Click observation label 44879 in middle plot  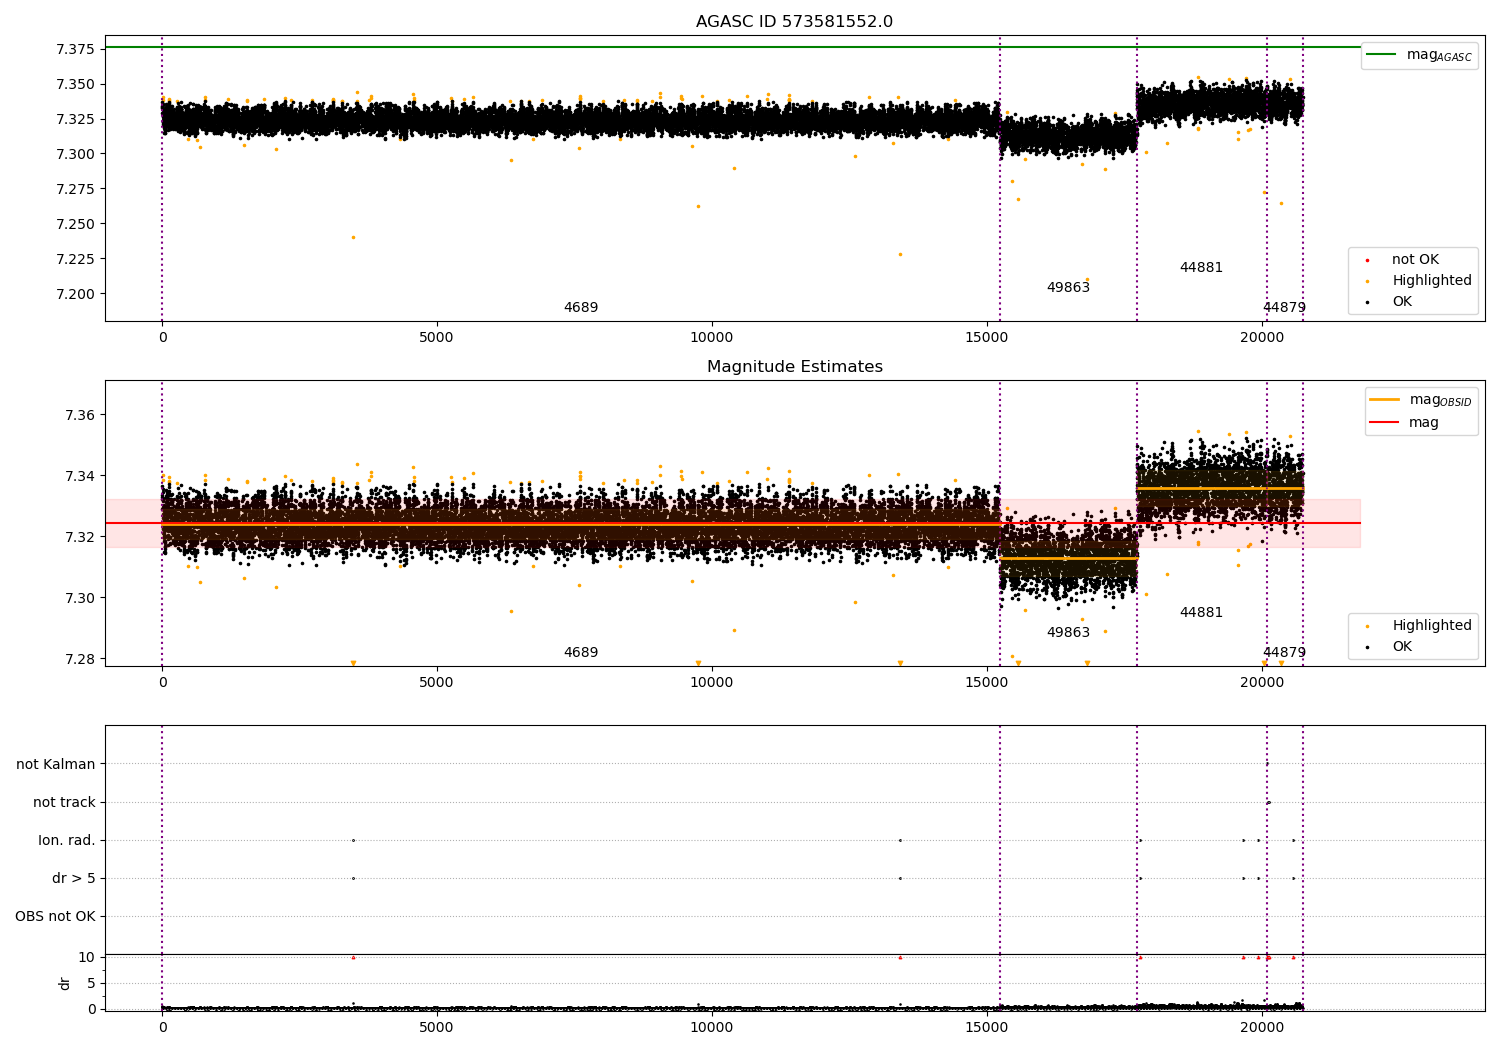click(x=1284, y=653)
